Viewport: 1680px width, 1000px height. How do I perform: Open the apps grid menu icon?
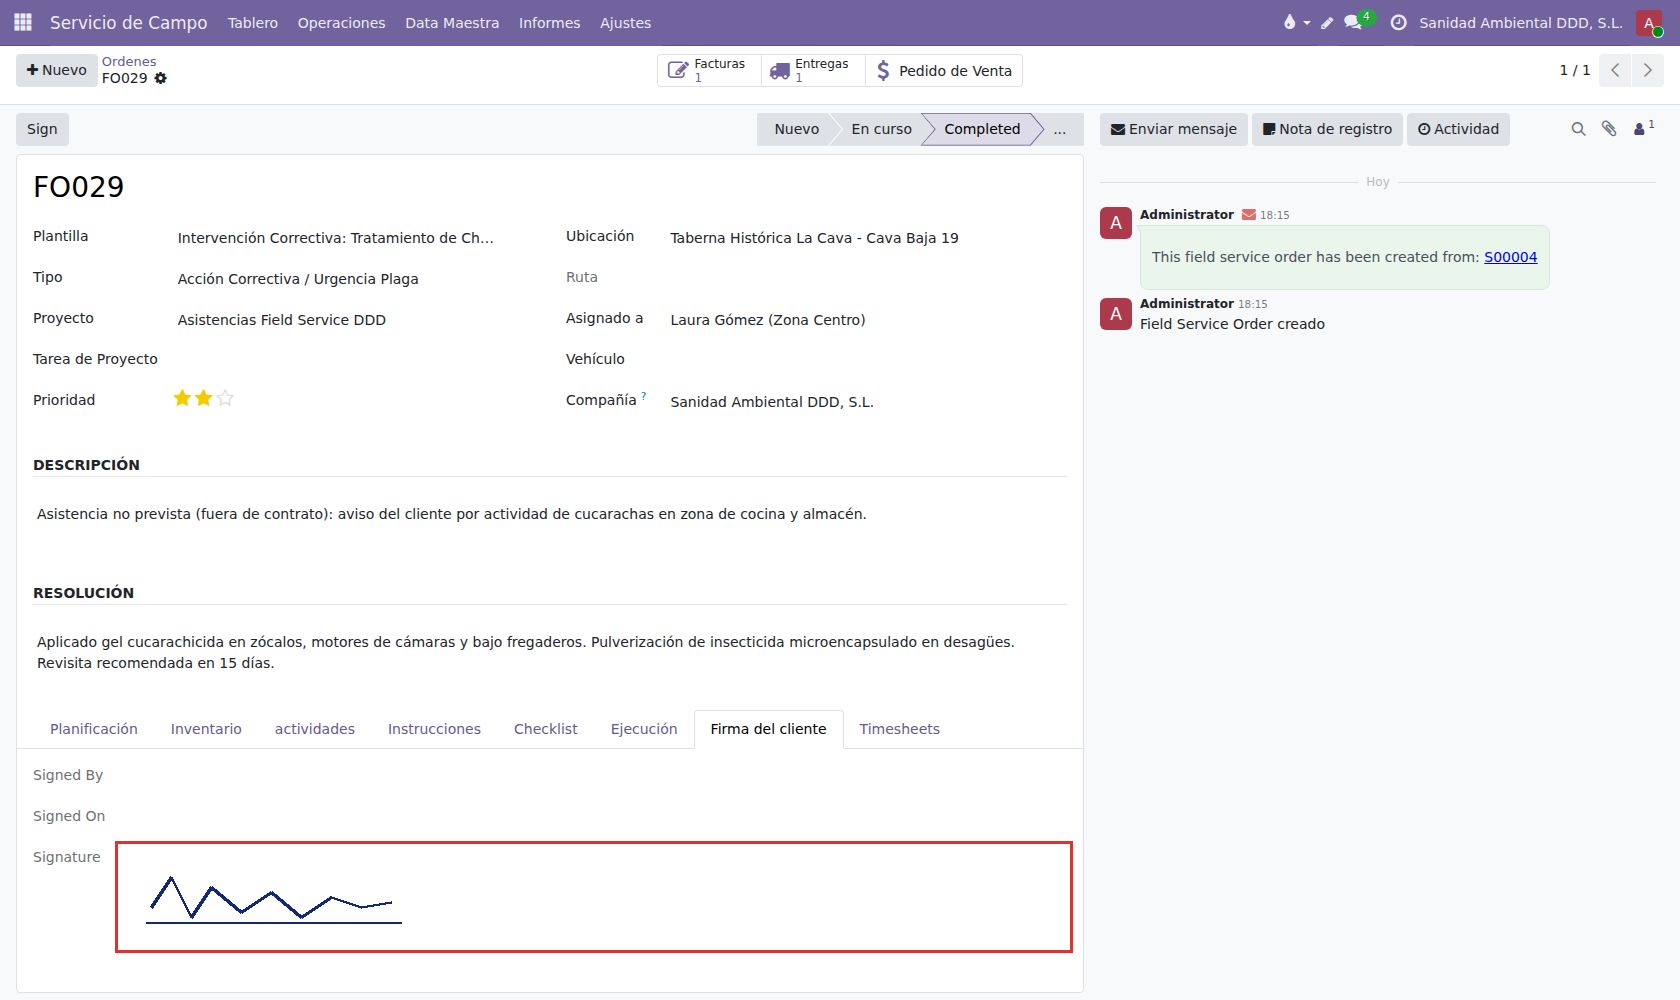(x=23, y=22)
